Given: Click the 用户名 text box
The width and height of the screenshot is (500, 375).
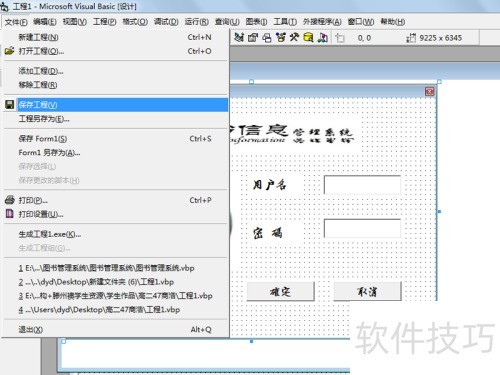Looking at the screenshot, I should [x=362, y=185].
